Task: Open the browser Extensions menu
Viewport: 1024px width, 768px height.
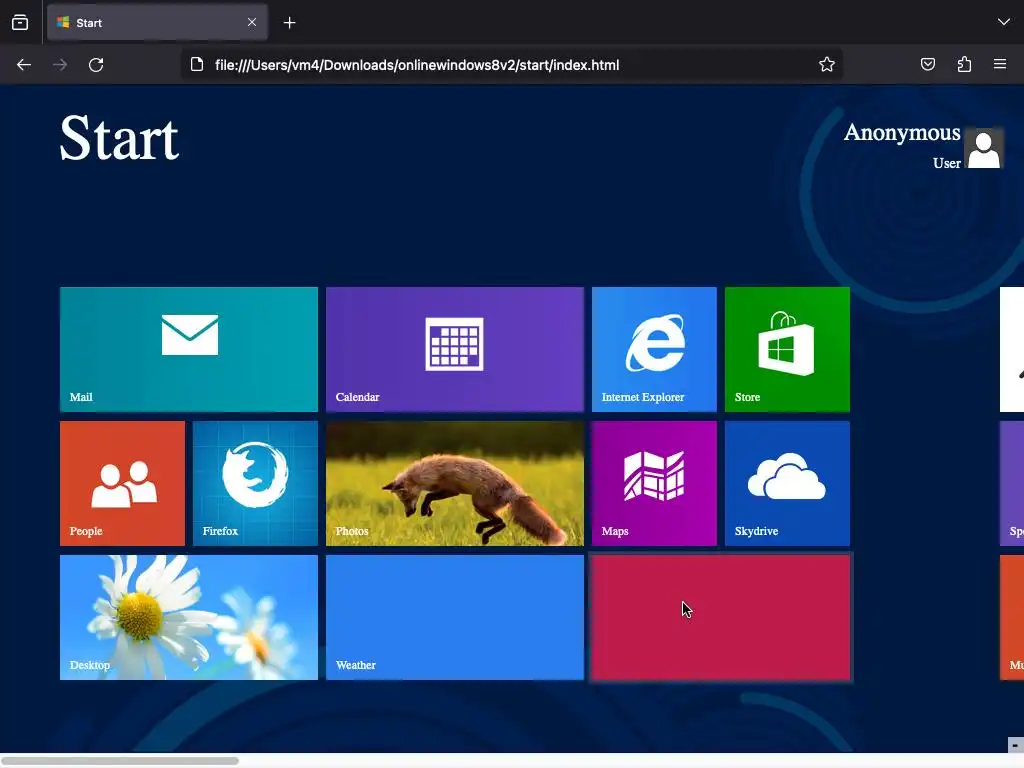Action: pyautogui.click(x=964, y=64)
